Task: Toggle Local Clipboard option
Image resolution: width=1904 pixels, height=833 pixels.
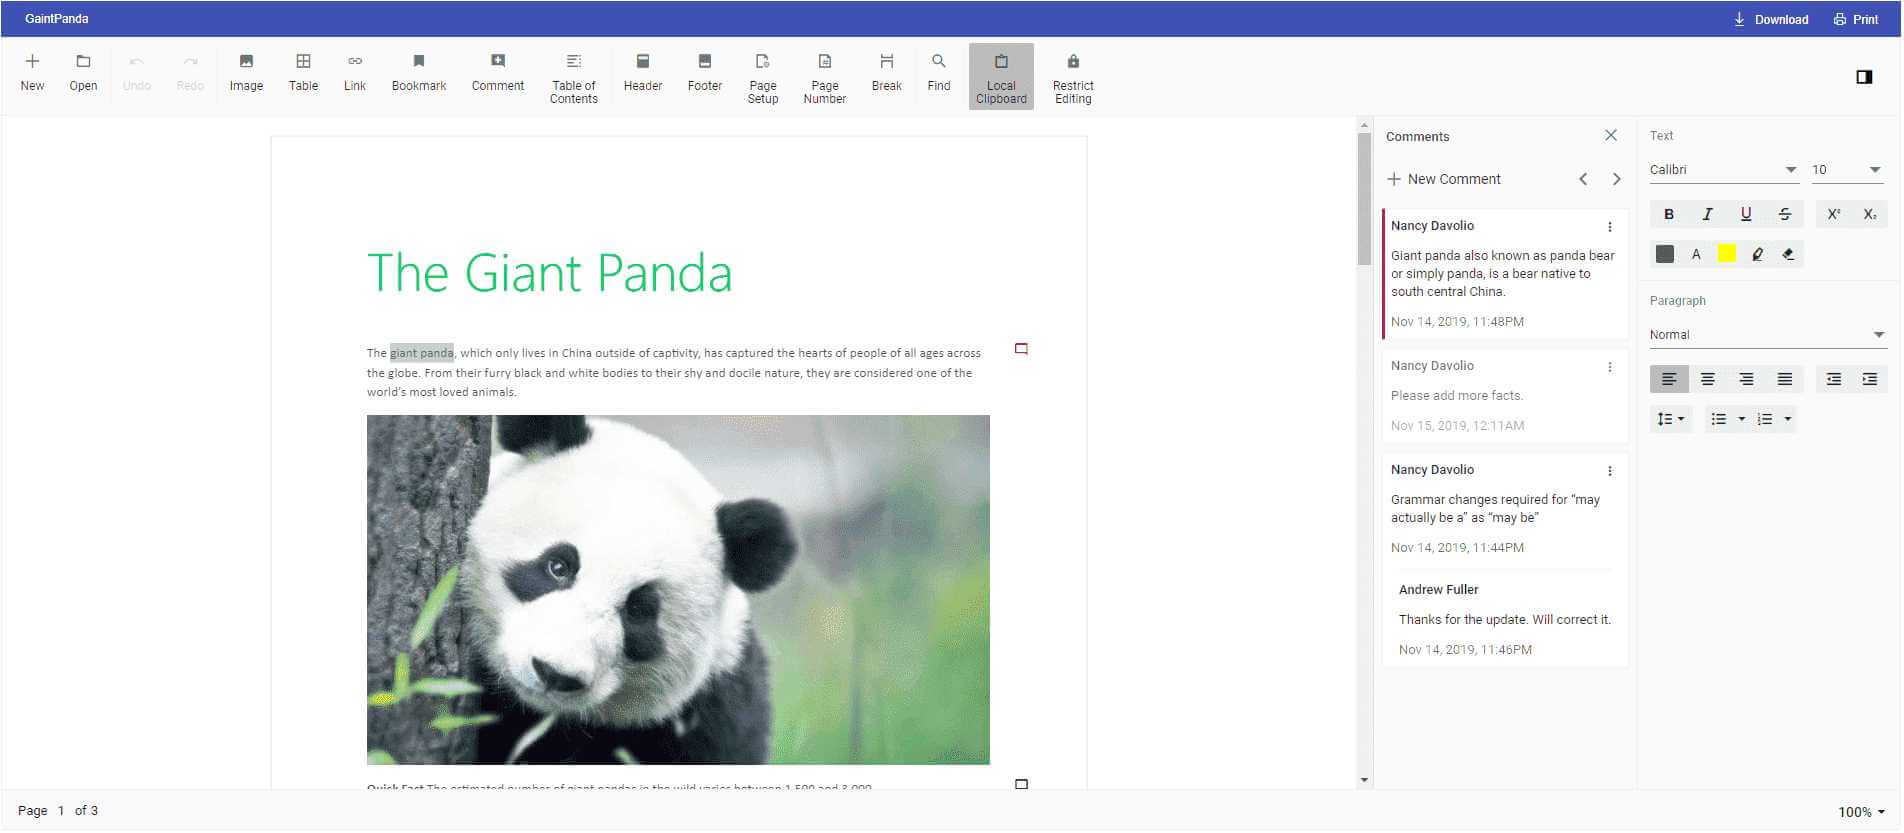Action: [x=1001, y=77]
